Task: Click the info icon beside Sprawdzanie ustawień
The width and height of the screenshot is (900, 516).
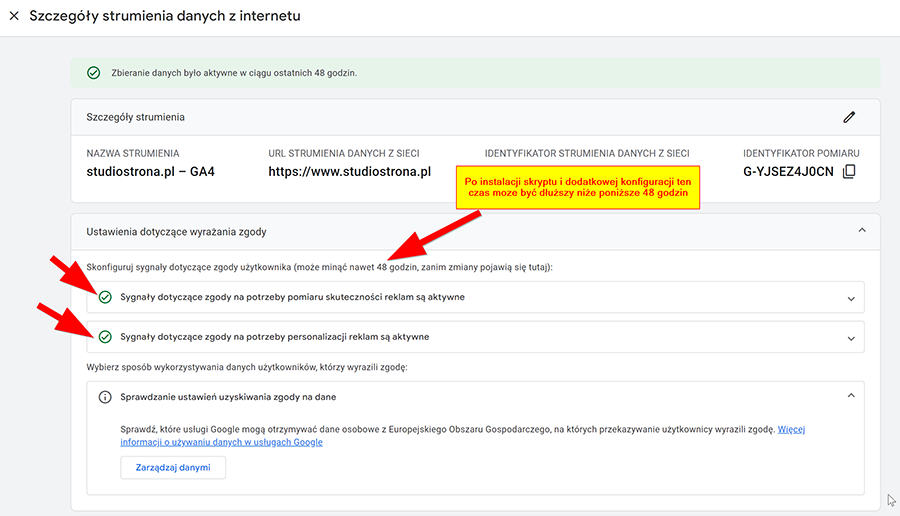Action: [105, 397]
